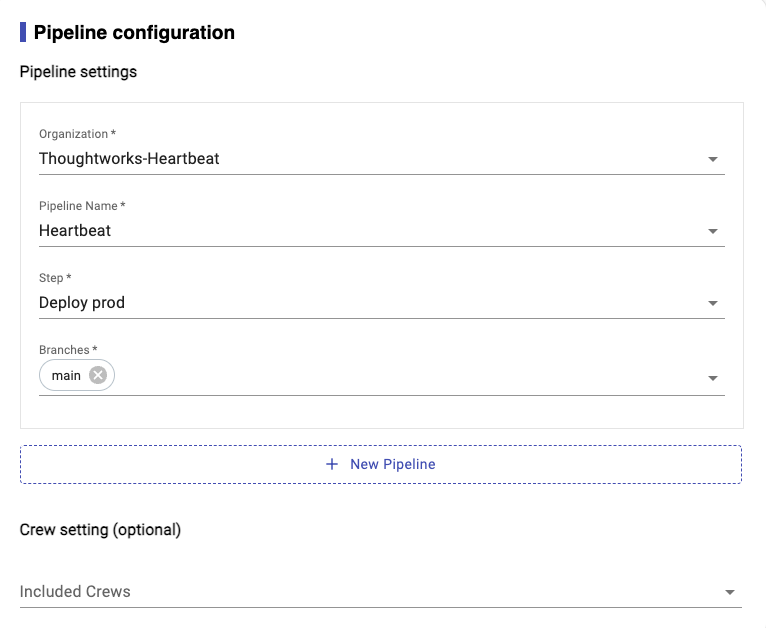Screen dimensions: 766x628
Task: Open the Organization select showing Thoughtworks-Heartbeat
Action: (360, 159)
